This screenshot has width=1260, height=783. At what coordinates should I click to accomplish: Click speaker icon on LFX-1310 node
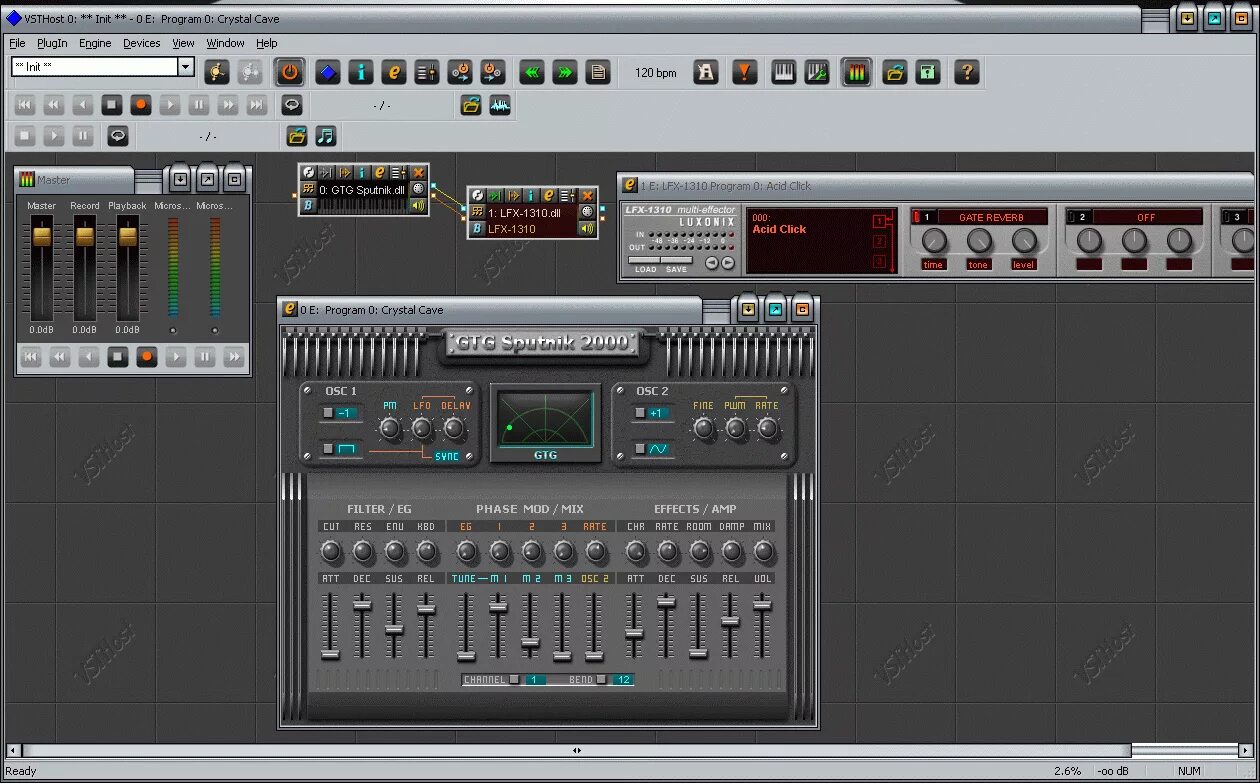587,229
